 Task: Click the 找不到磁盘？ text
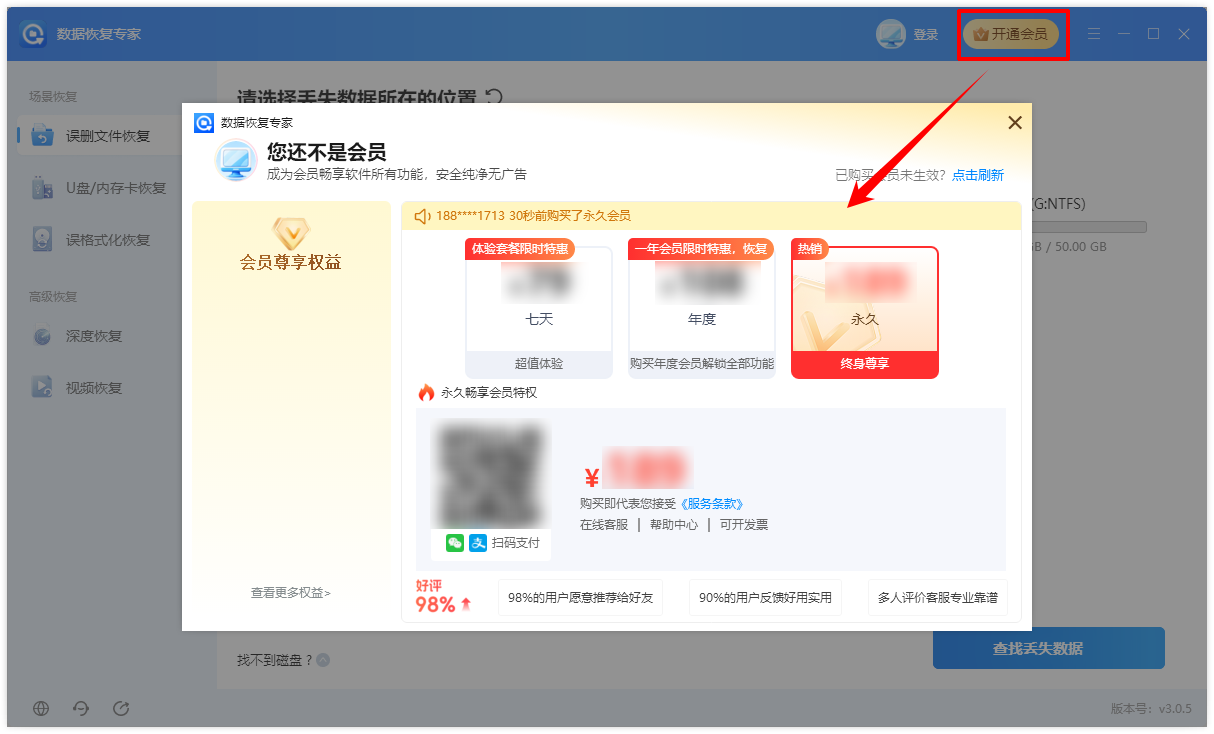275,660
